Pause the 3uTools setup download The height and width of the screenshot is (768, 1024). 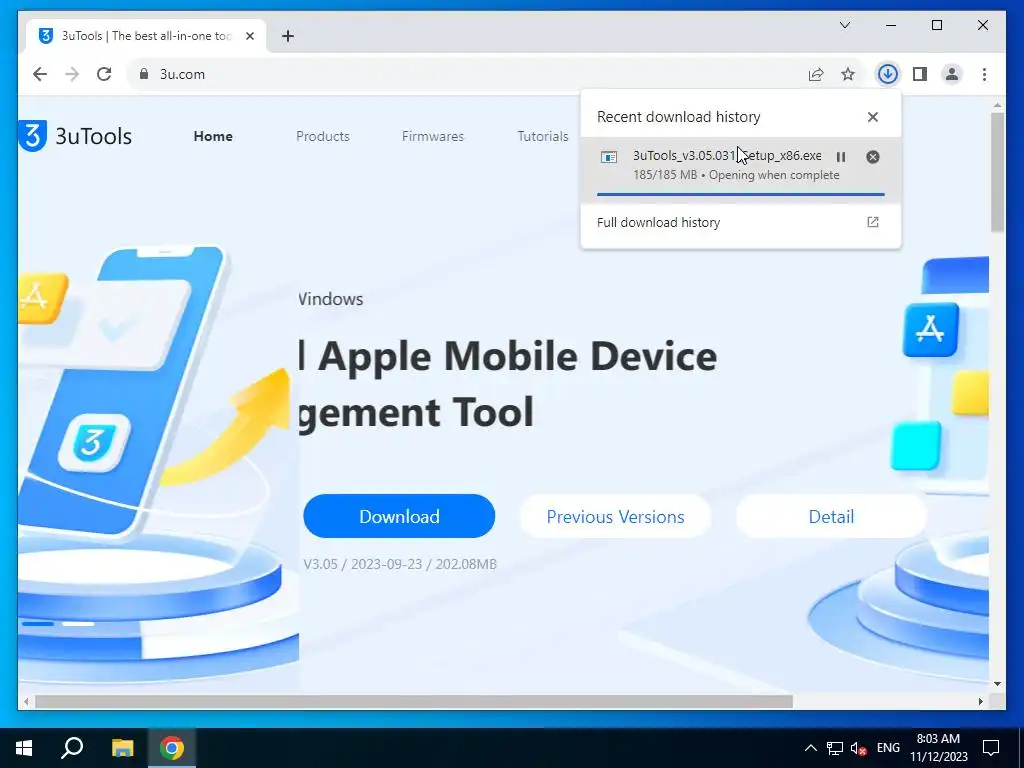click(841, 157)
